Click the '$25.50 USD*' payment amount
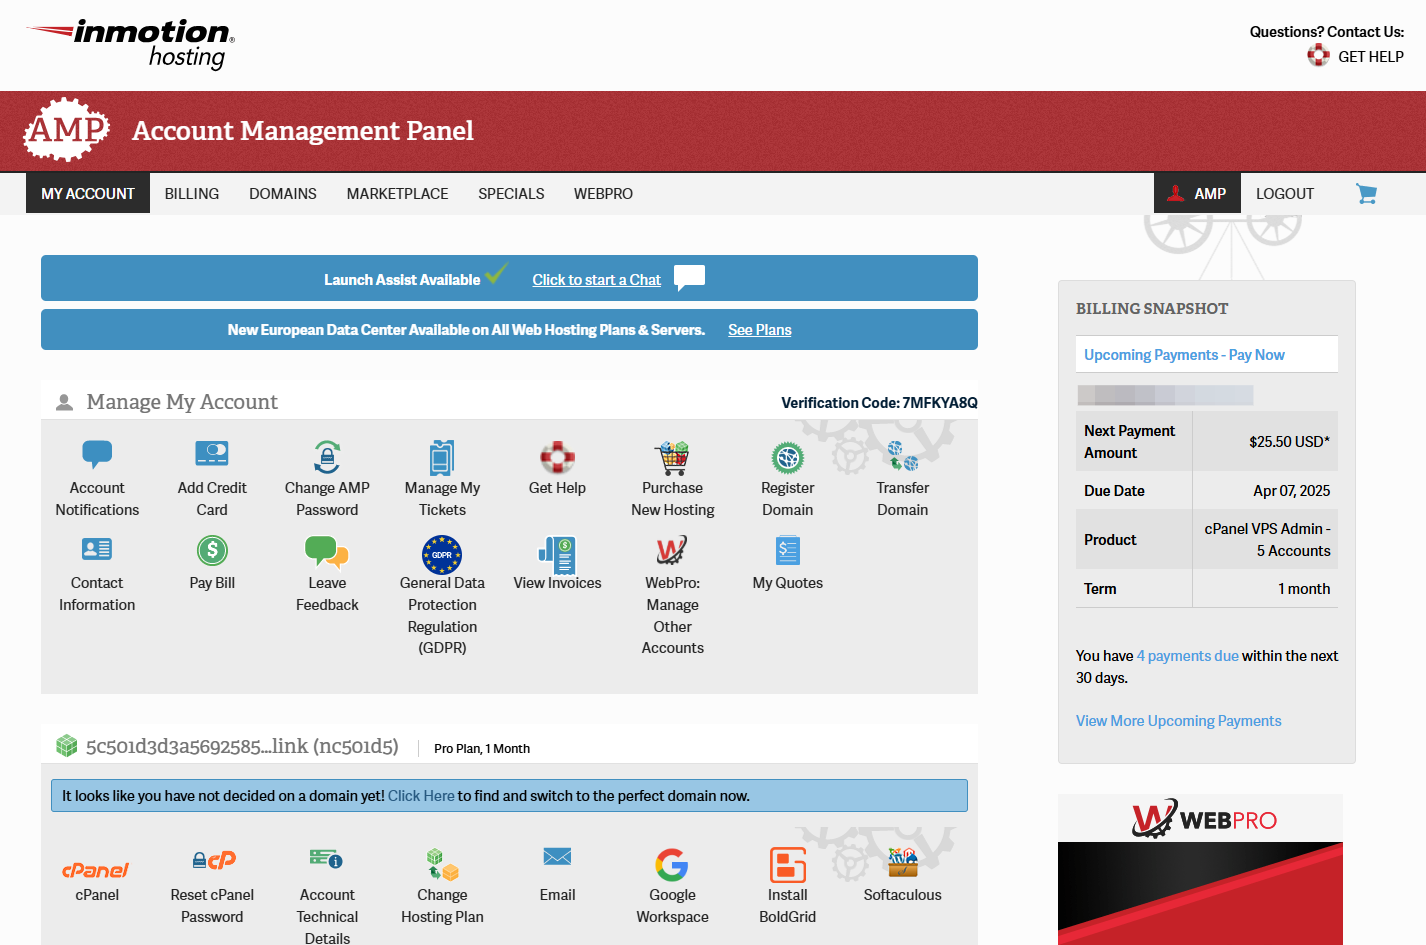This screenshot has height=945, width=1426. [x=1289, y=442]
